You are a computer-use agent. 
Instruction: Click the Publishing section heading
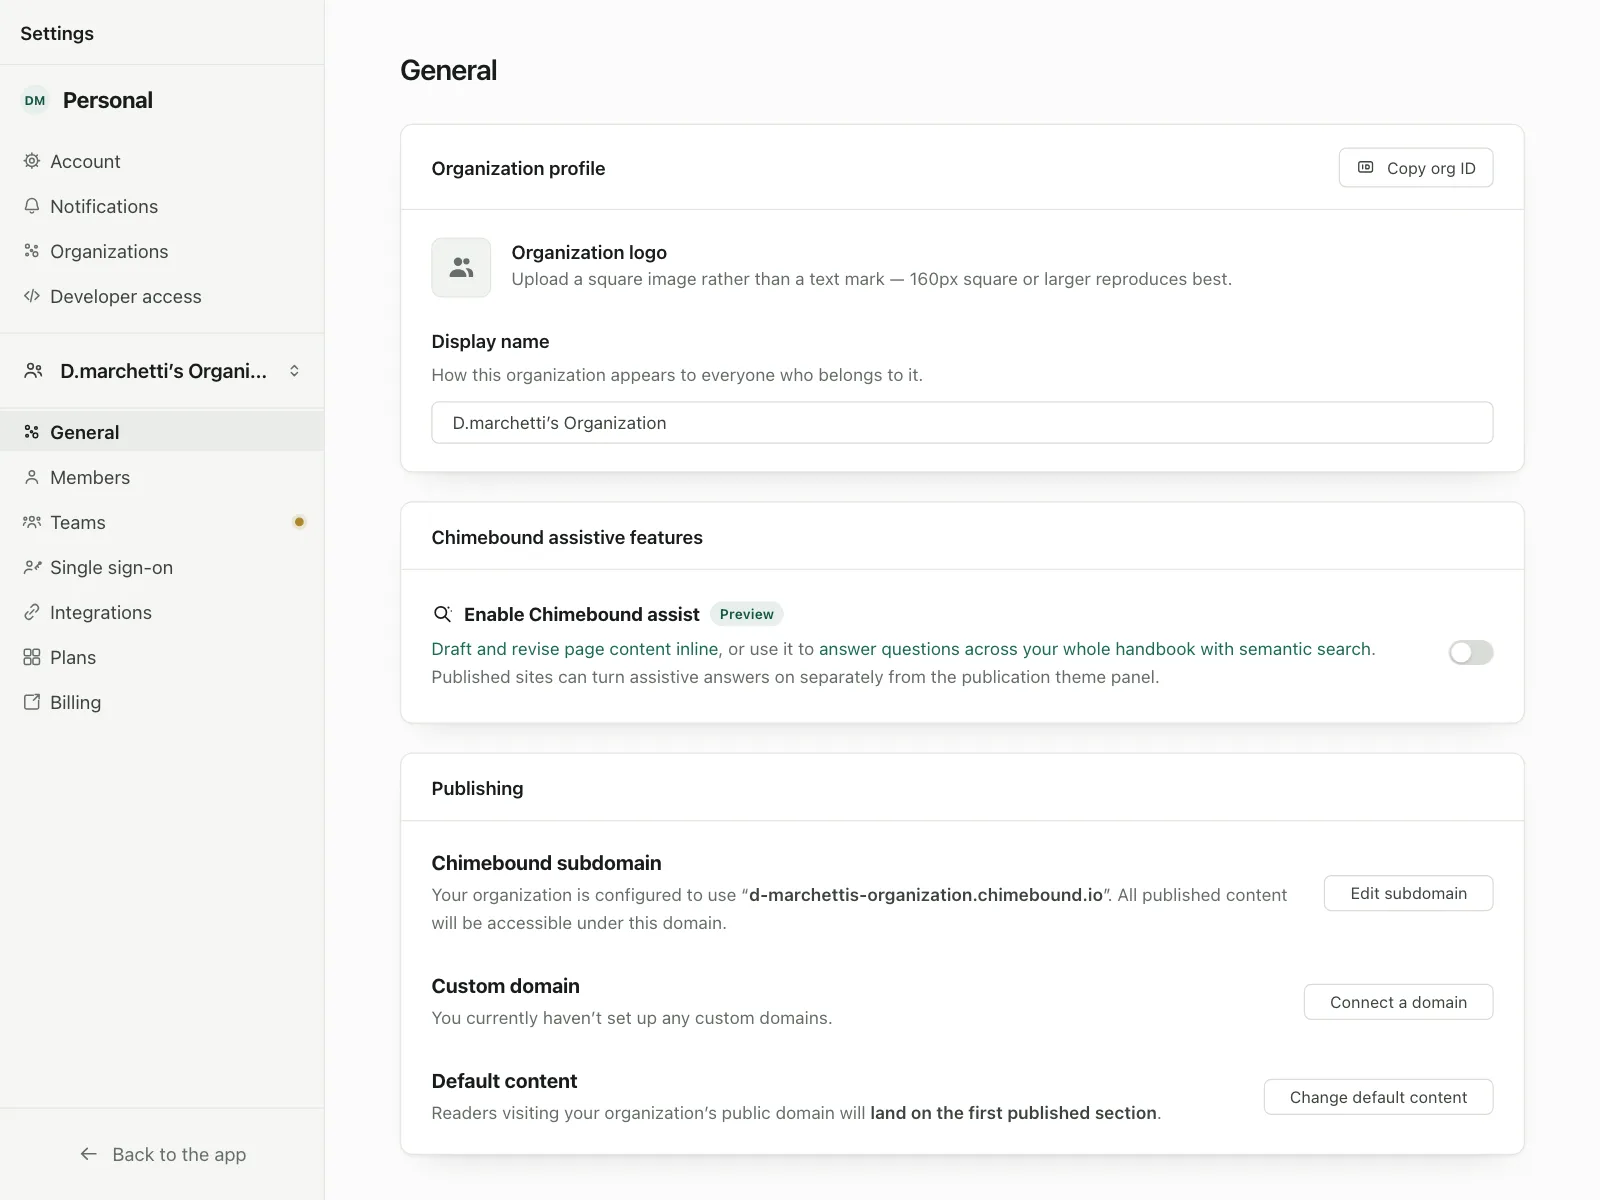(477, 788)
